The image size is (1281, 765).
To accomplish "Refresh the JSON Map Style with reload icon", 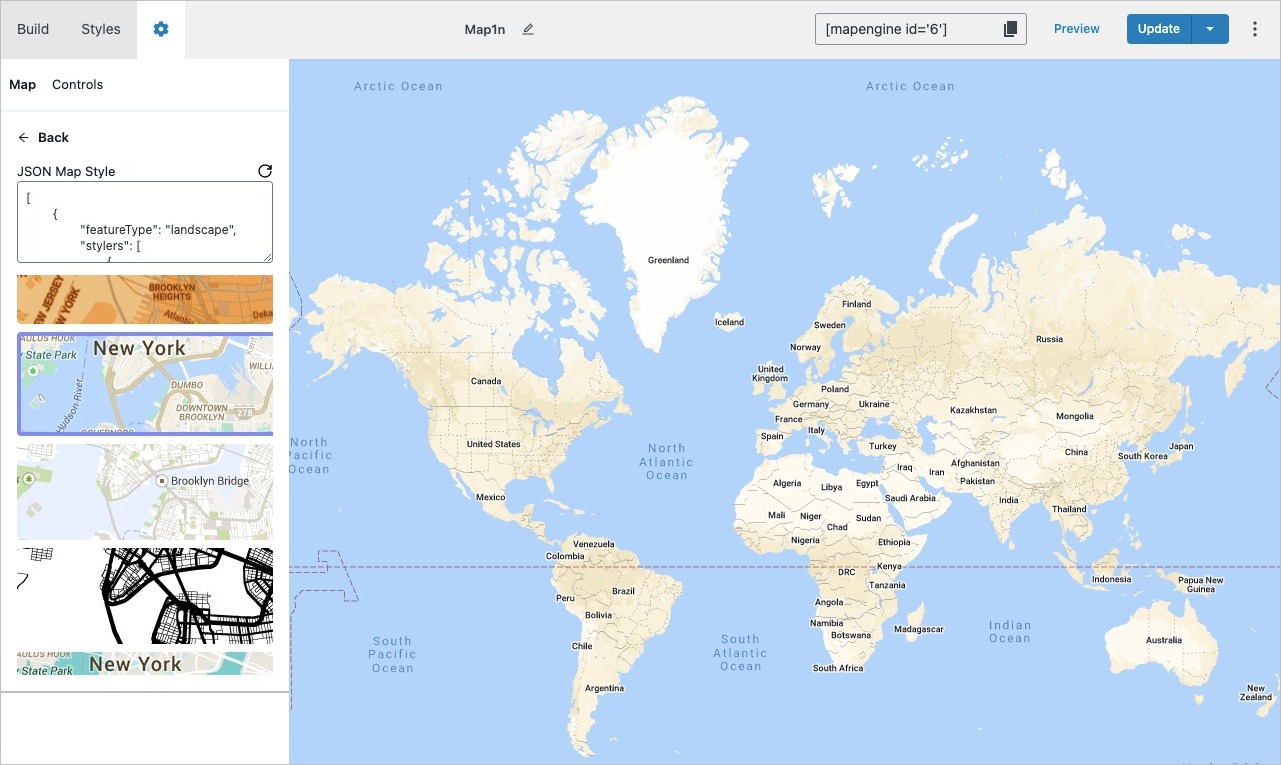I will 264,170.
